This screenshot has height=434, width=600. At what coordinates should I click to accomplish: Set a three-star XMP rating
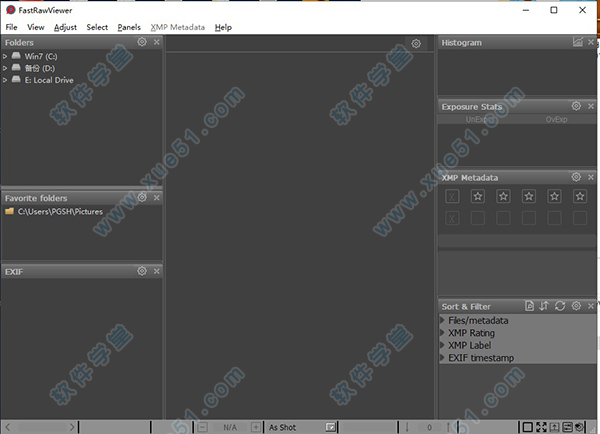point(529,197)
